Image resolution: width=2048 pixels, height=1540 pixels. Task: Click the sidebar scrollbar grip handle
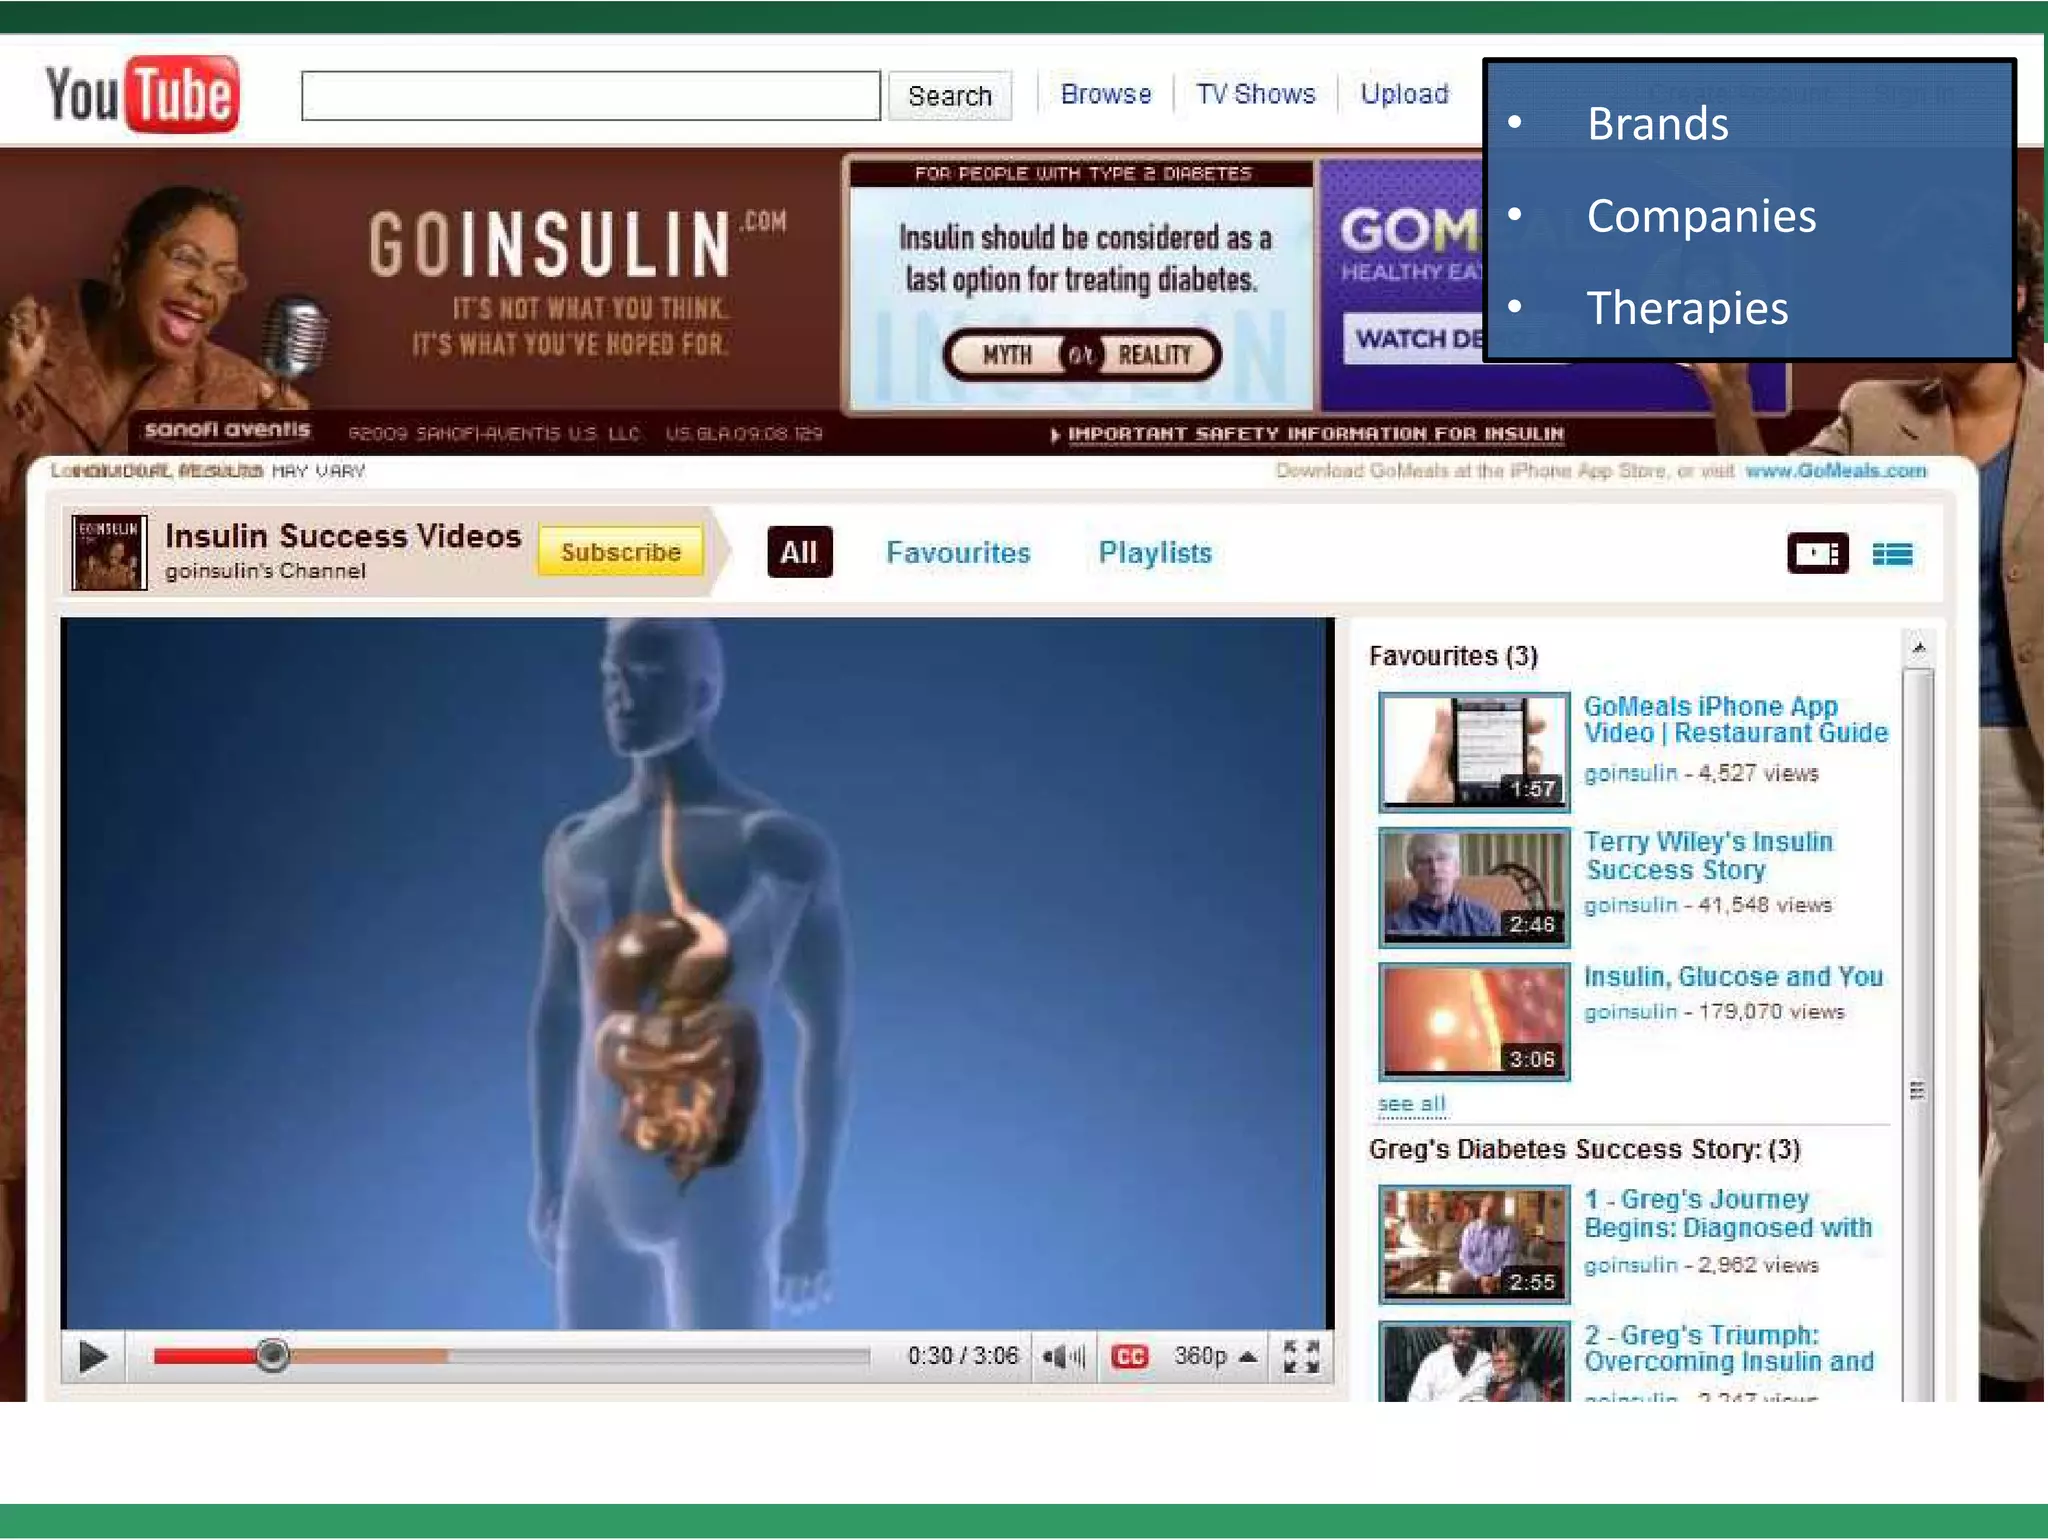[x=1917, y=1090]
